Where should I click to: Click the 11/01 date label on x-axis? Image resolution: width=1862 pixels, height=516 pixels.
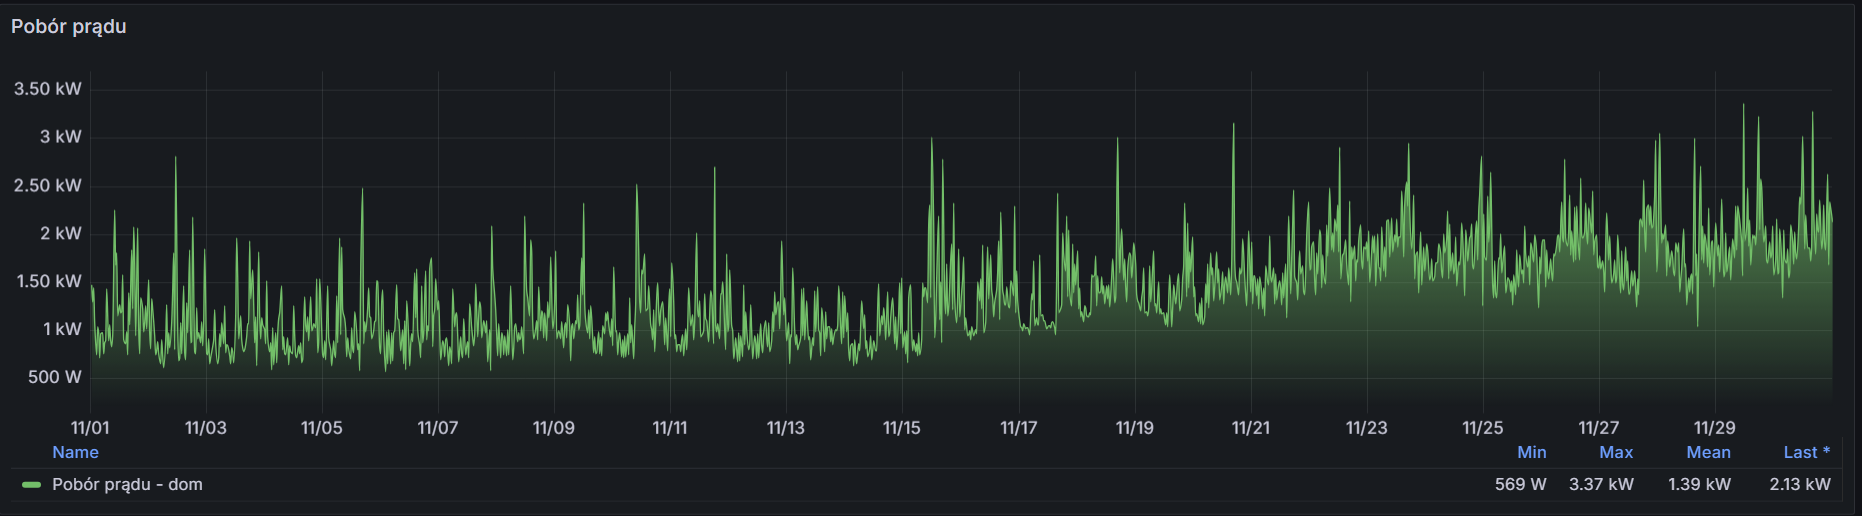[x=90, y=428]
